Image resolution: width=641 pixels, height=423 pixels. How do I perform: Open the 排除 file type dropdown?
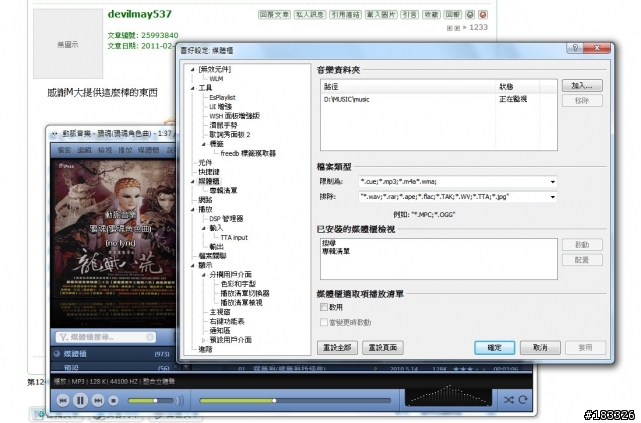point(552,197)
